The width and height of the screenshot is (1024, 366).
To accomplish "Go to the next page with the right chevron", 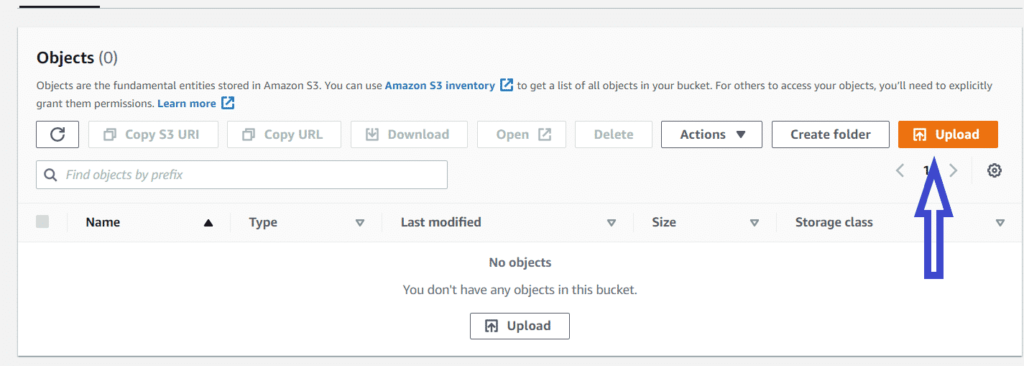I will pos(953,171).
